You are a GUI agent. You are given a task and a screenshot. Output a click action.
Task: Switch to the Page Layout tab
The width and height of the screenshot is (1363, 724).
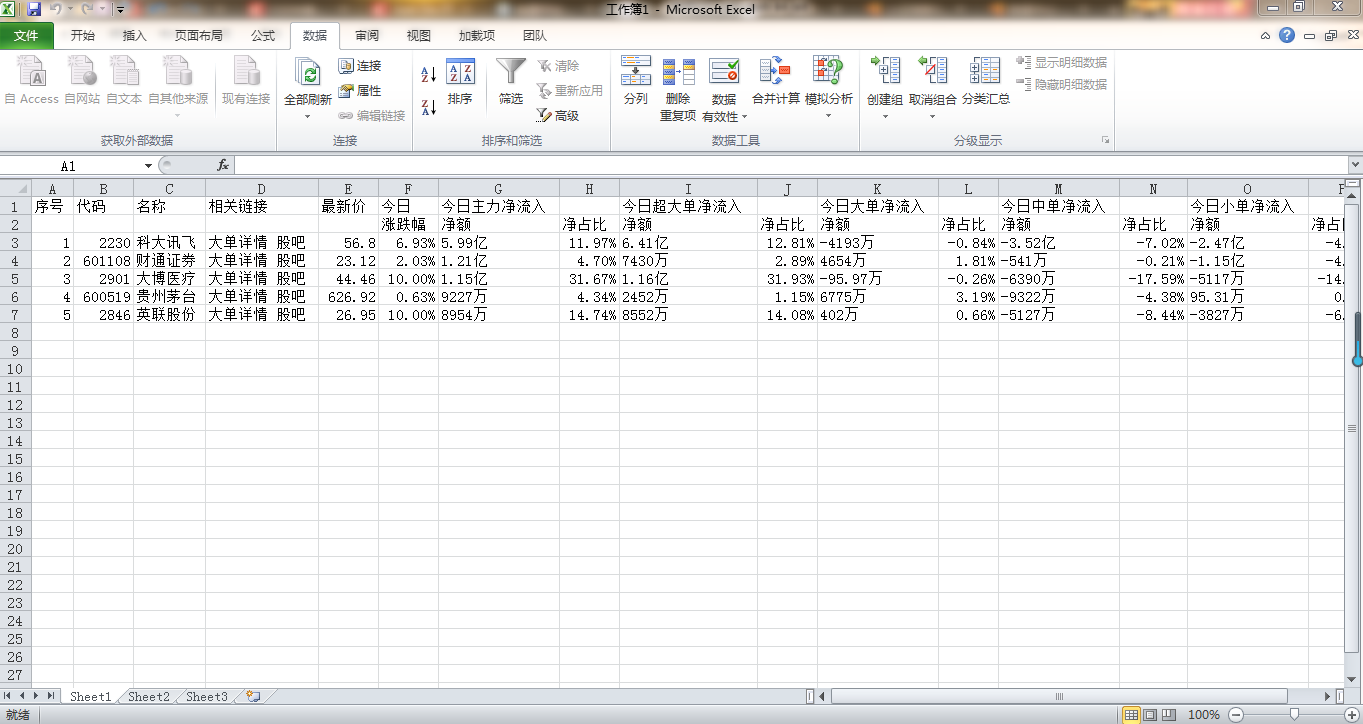click(199, 35)
